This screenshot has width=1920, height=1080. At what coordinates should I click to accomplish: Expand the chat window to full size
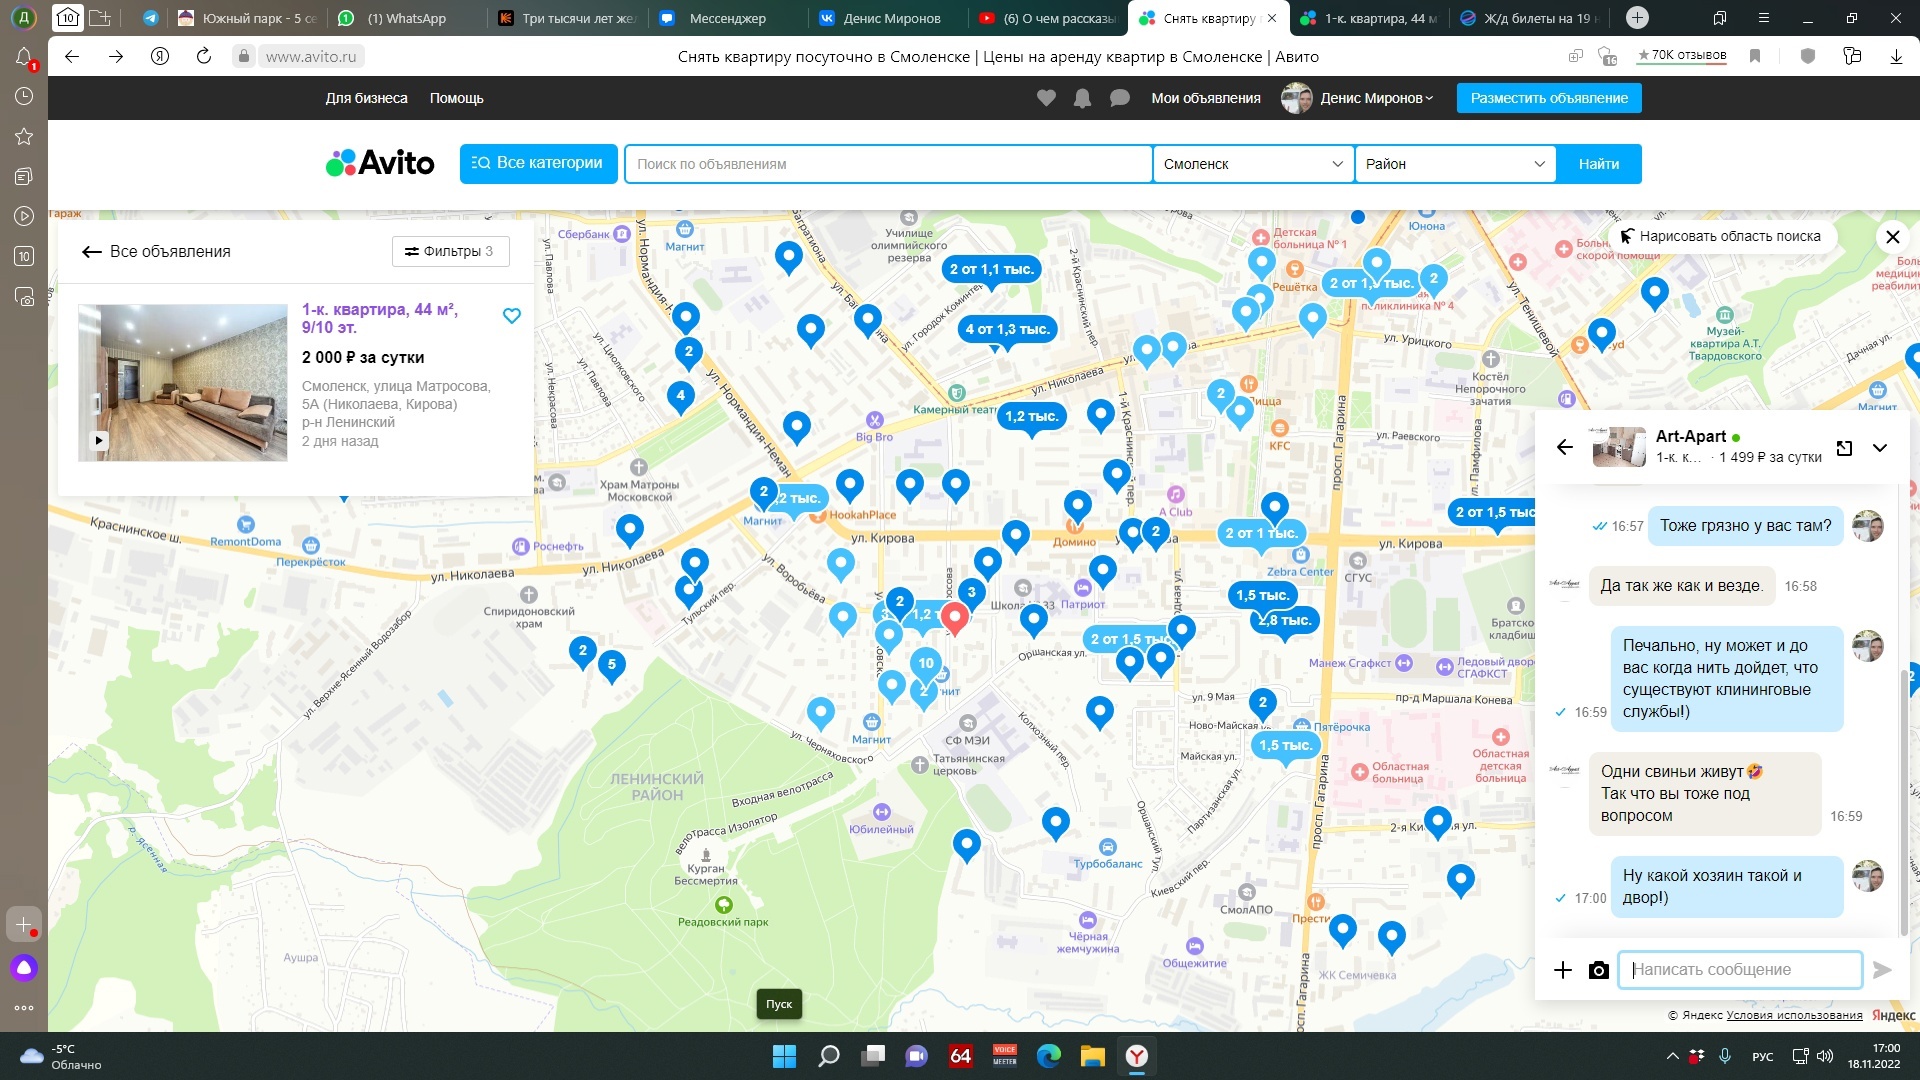(x=1844, y=448)
